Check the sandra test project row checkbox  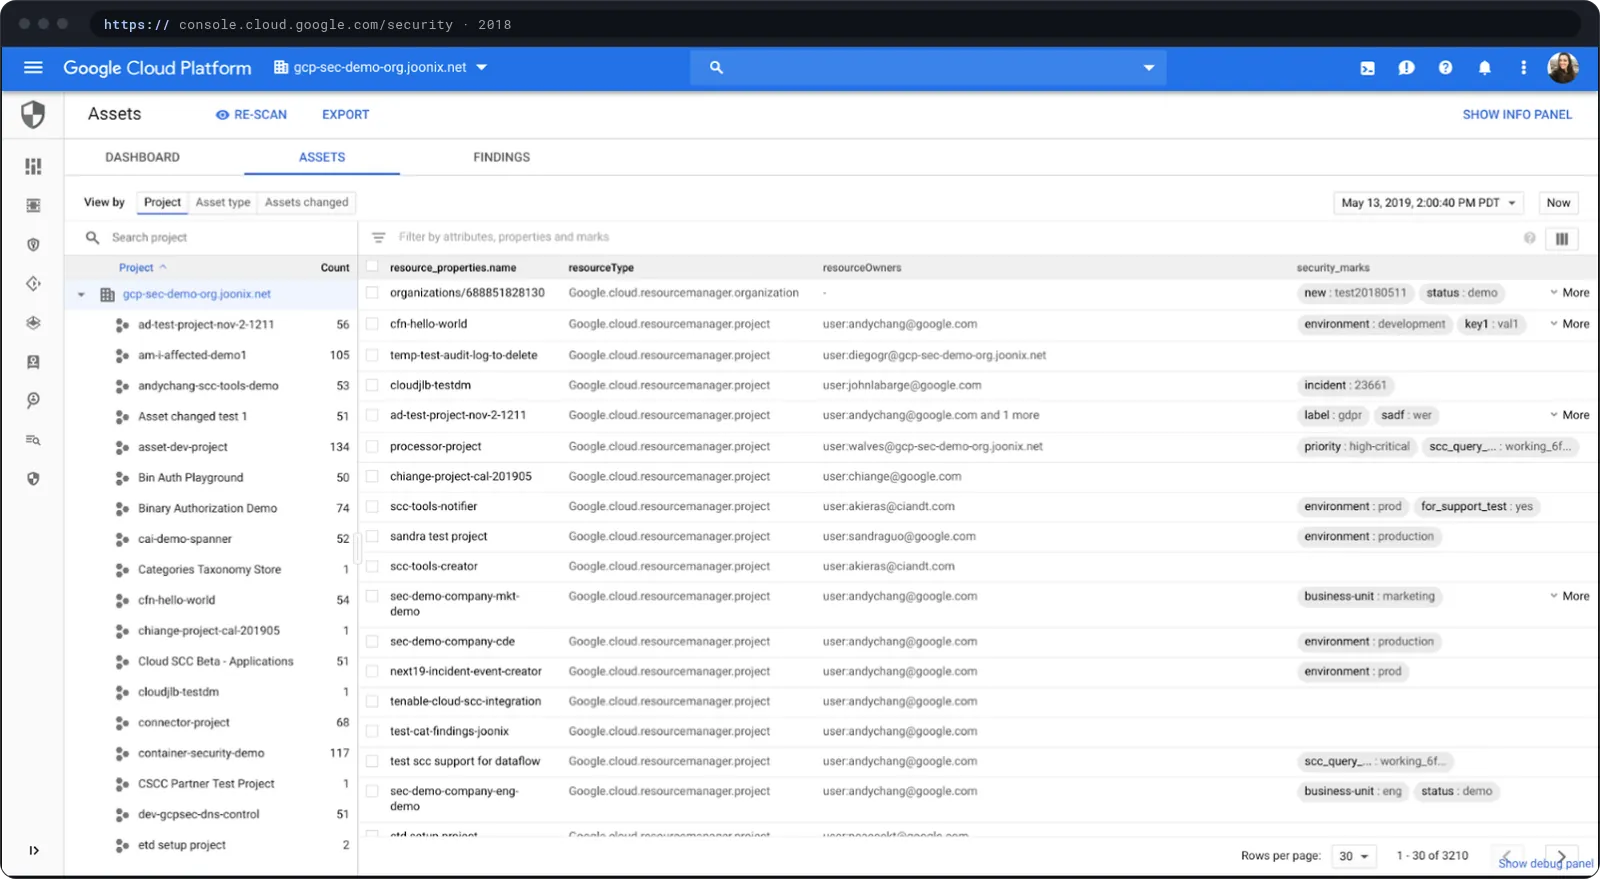pos(372,537)
